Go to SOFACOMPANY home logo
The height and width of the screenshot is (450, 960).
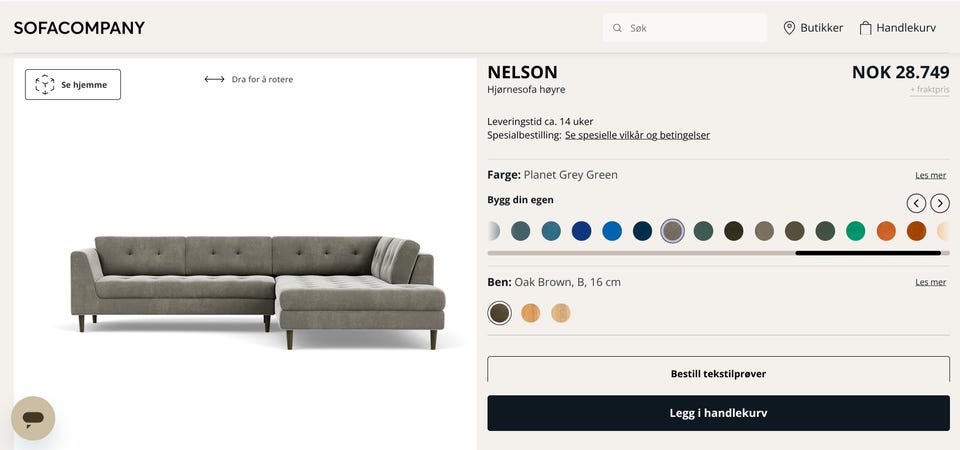[x=79, y=28]
